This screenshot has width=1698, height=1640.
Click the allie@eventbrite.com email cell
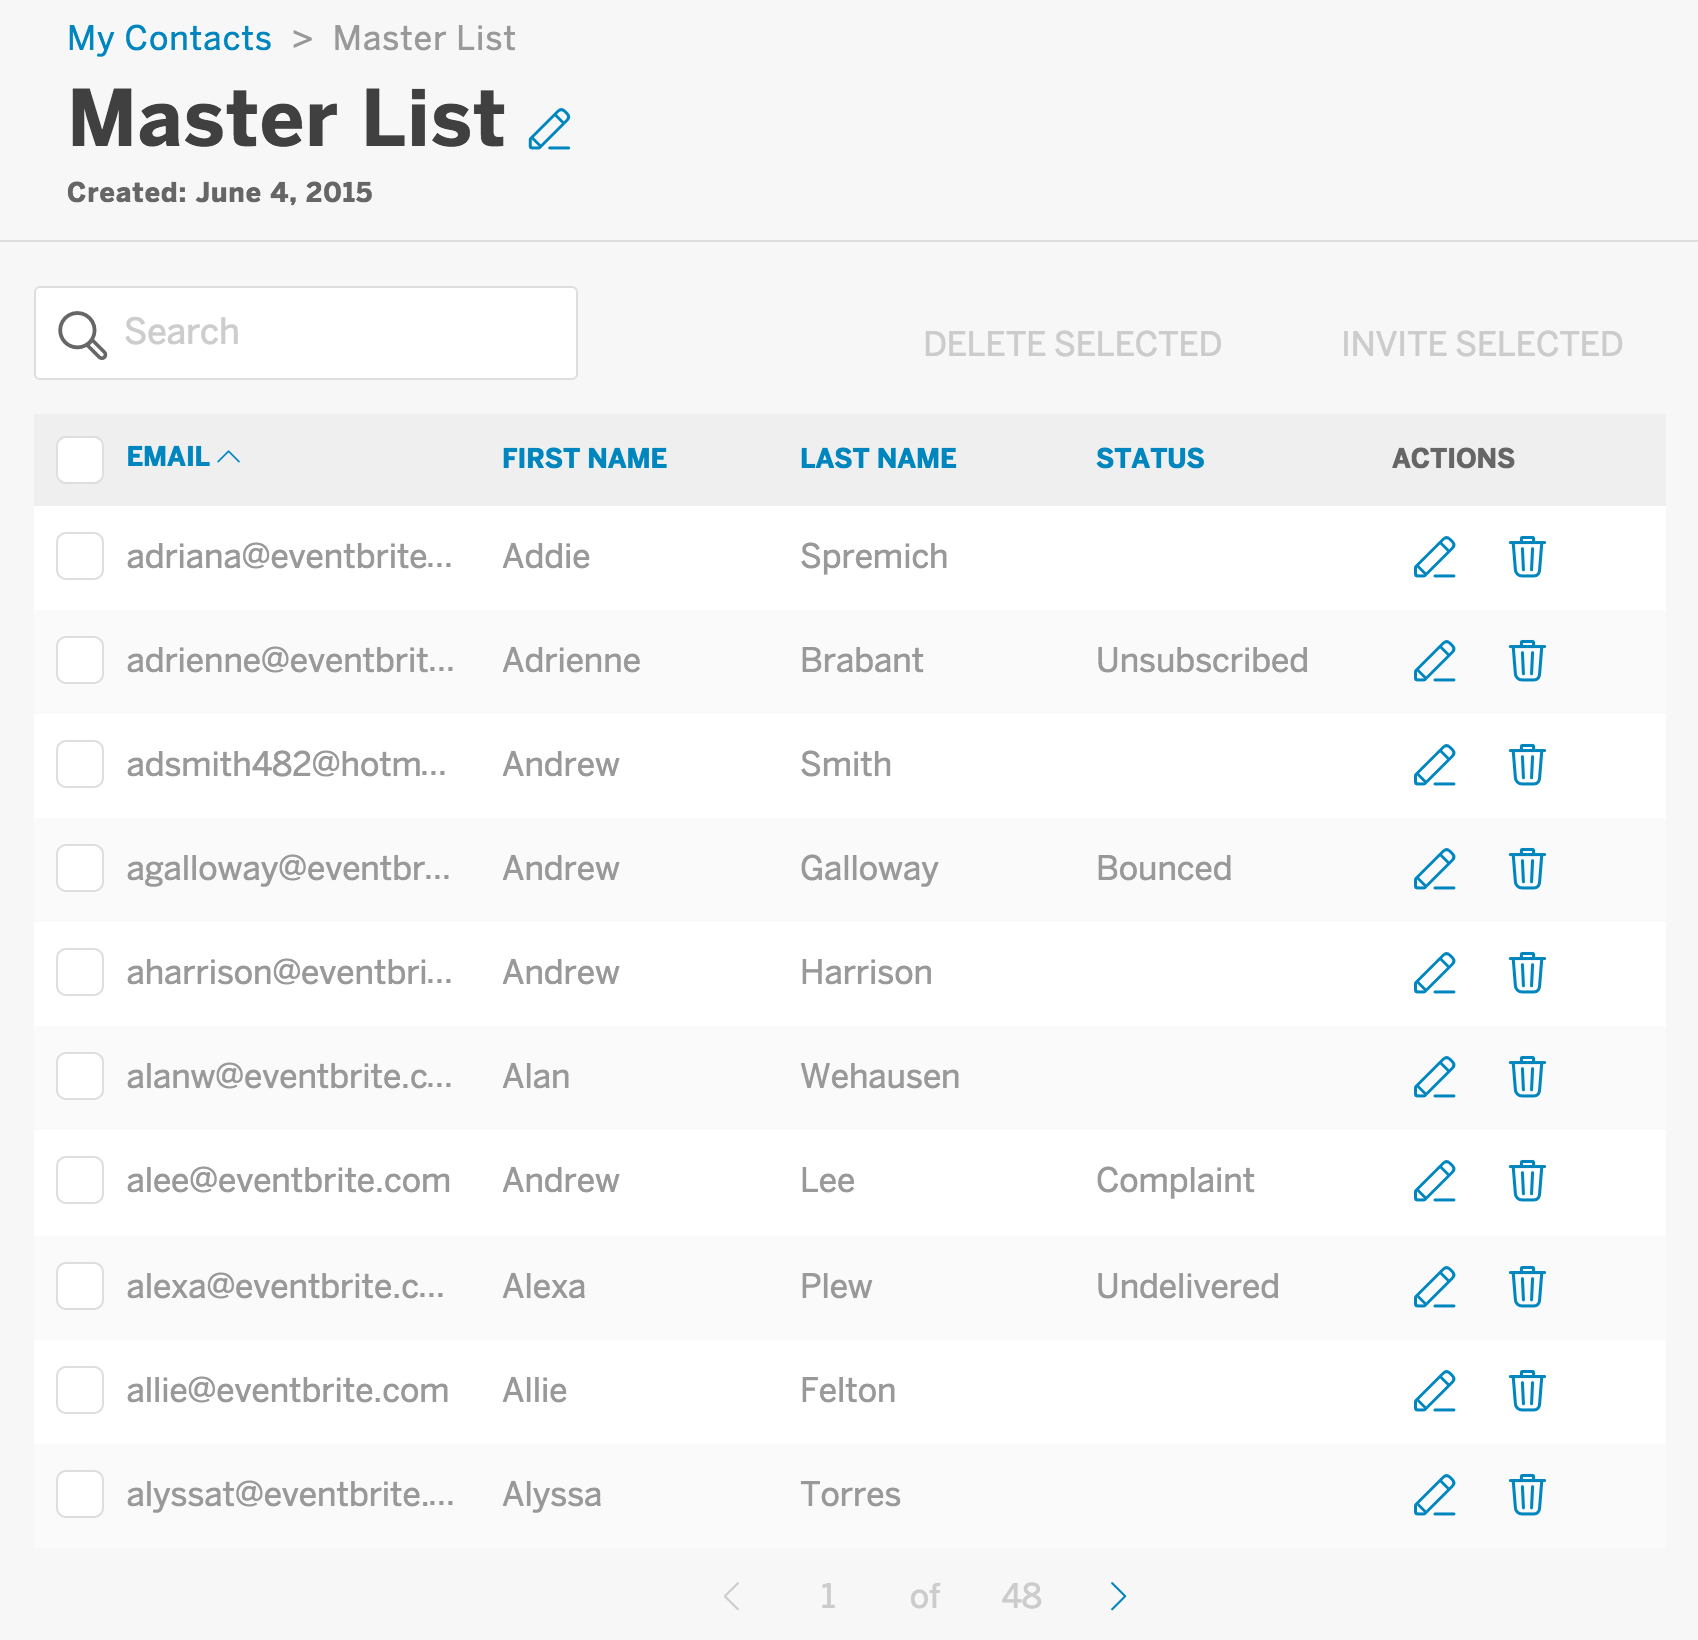pos(287,1390)
